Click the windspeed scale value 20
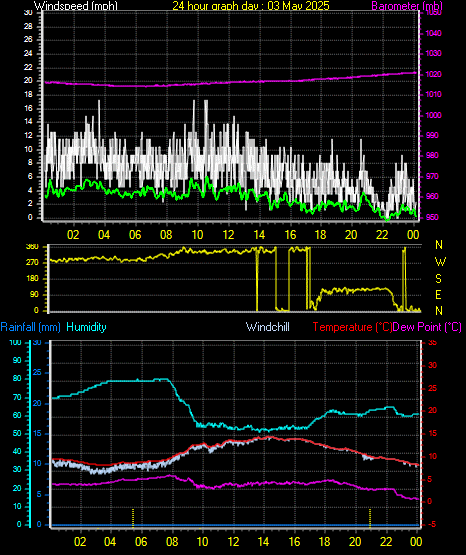This screenshot has width=466, height=555. click(x=28, y=80)
